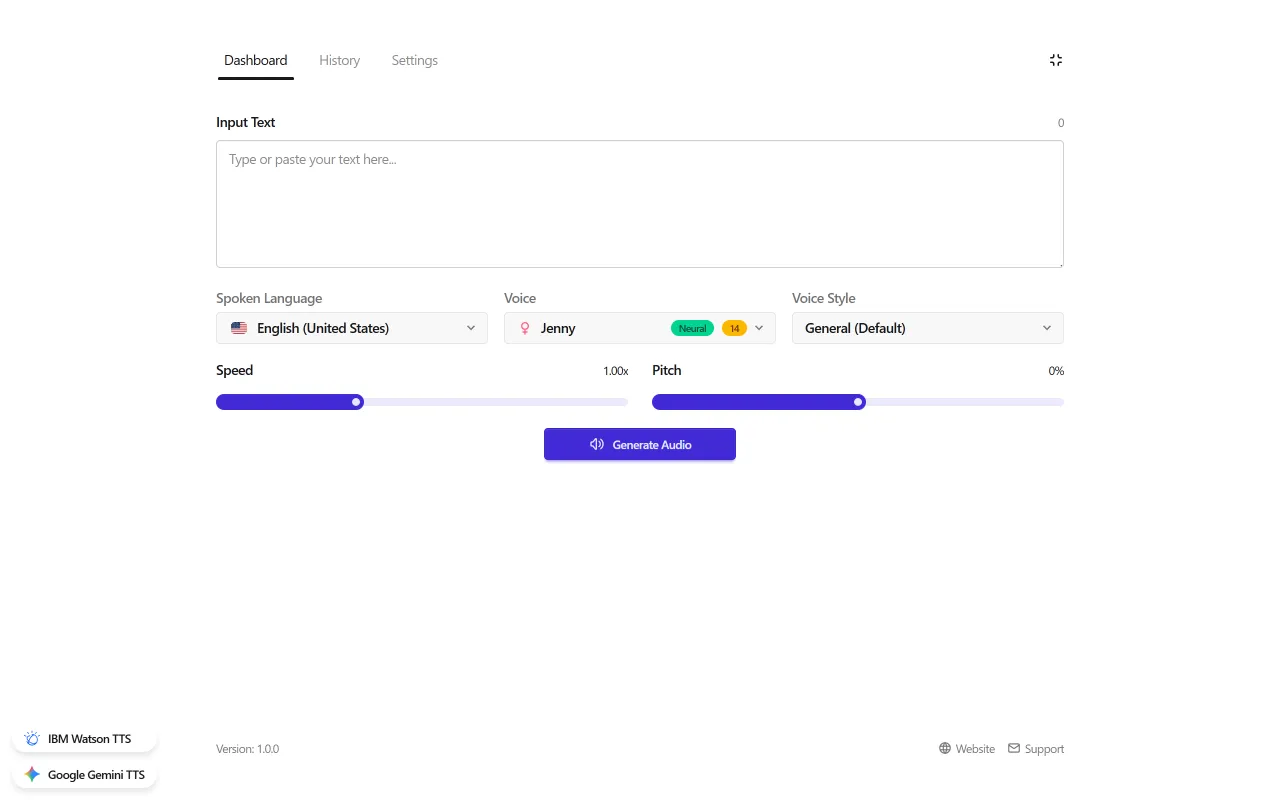Viewport: 1280px width, 800px height.
Task: Open the Spoken Language dropdown
Action: (x=352, y=328)
